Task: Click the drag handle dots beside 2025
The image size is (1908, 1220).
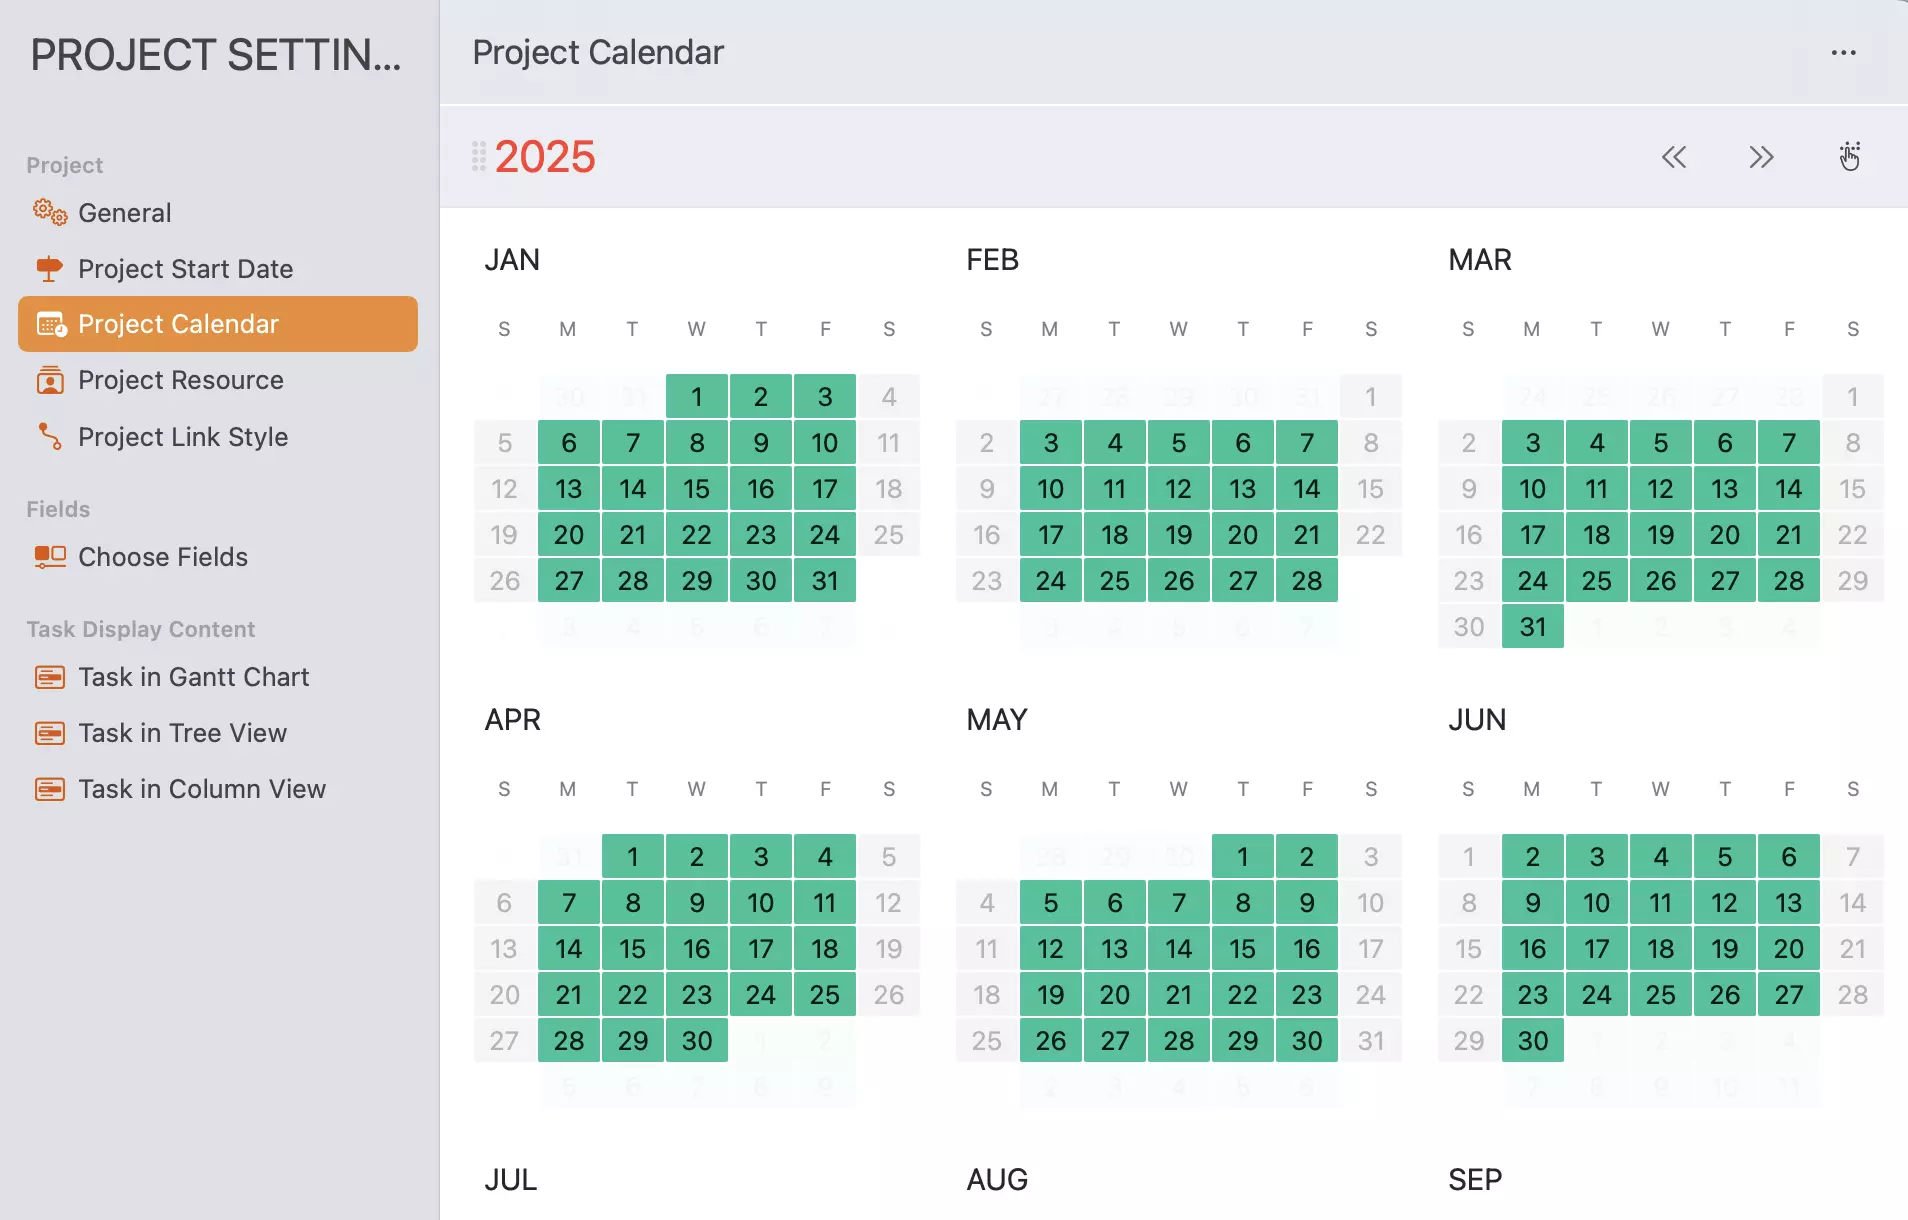Action: click(x=477, y=157)
